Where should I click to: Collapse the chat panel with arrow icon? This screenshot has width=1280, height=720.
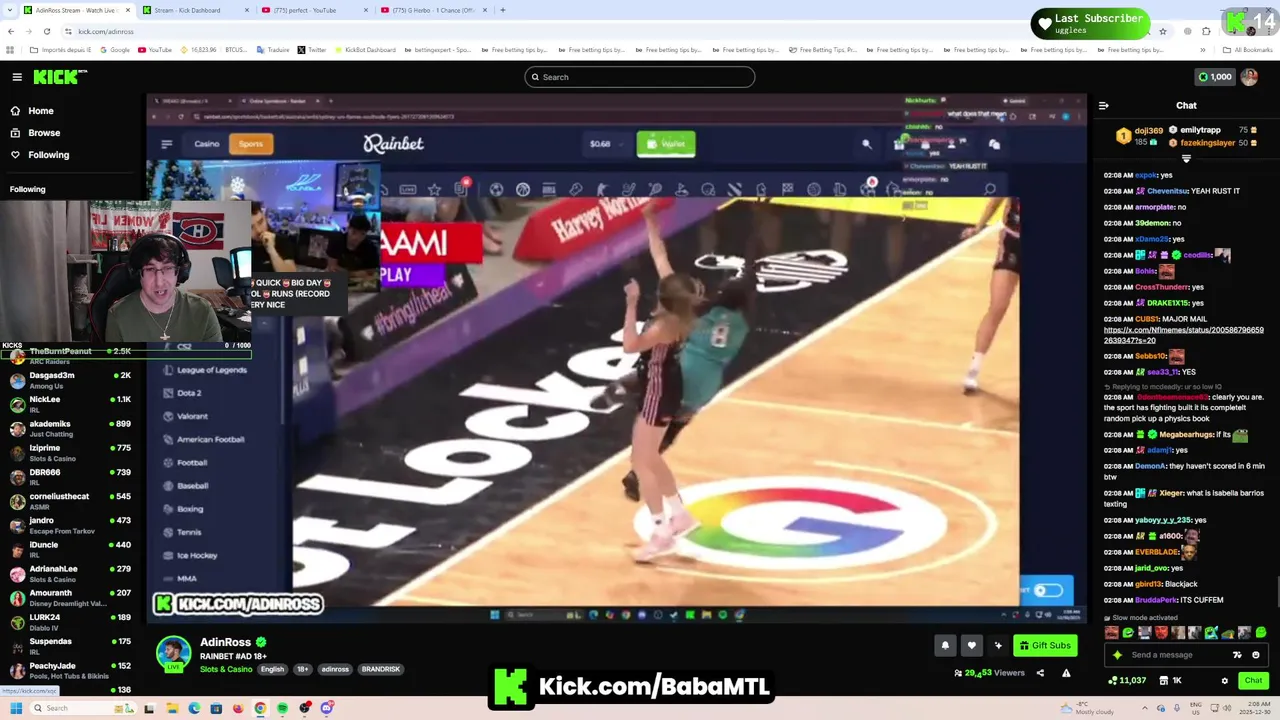[x=1103, y=105]
